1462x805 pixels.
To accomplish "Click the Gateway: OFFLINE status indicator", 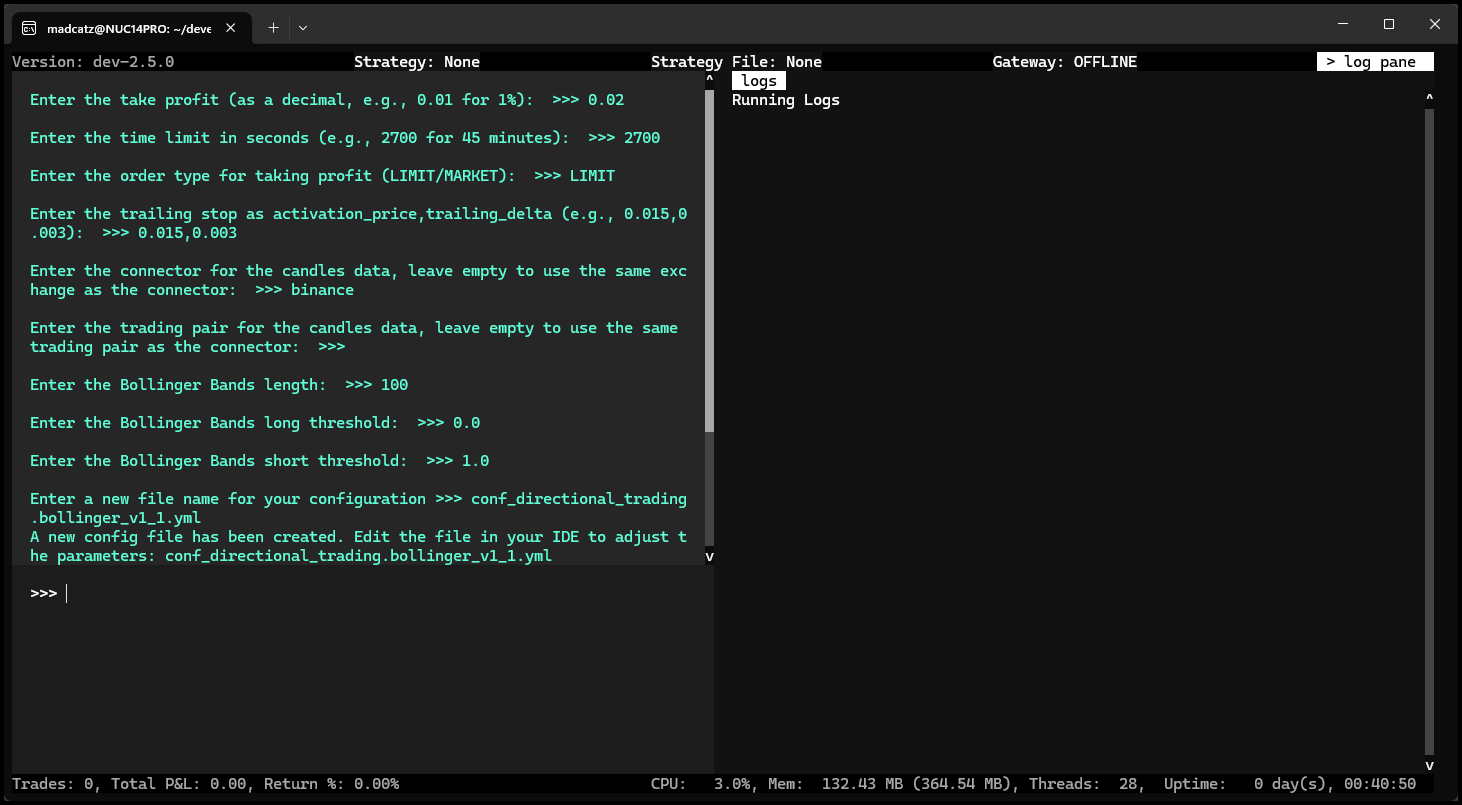I will tap(1064, 62).
